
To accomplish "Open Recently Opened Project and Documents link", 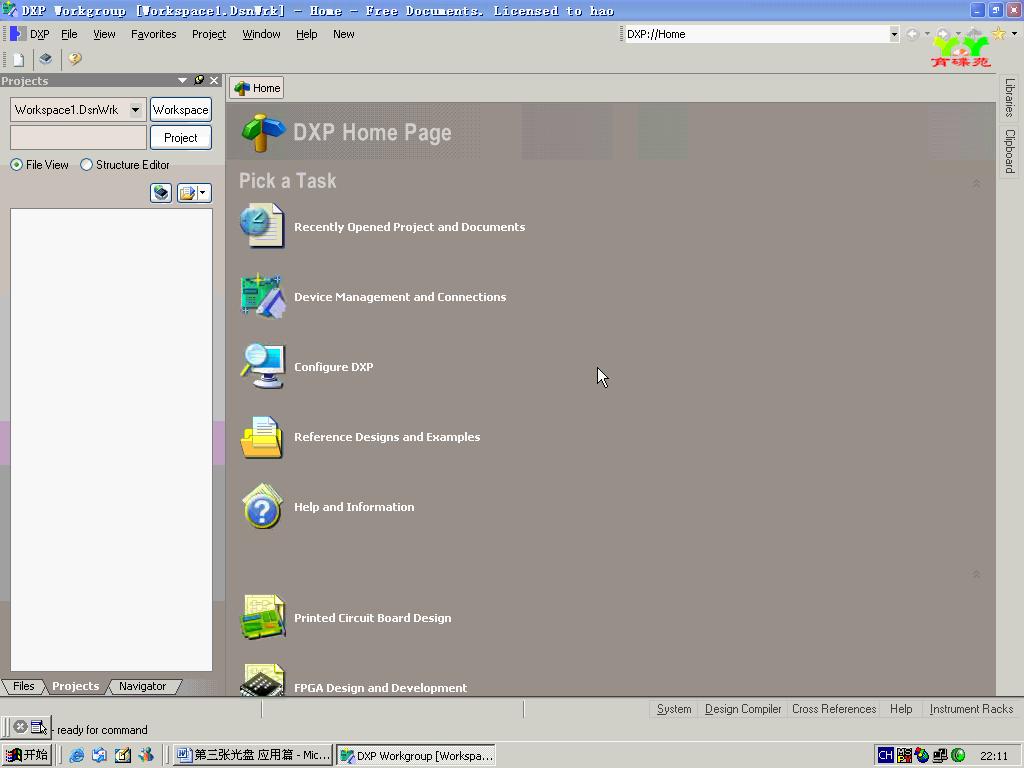I will (x=409, y=227).
